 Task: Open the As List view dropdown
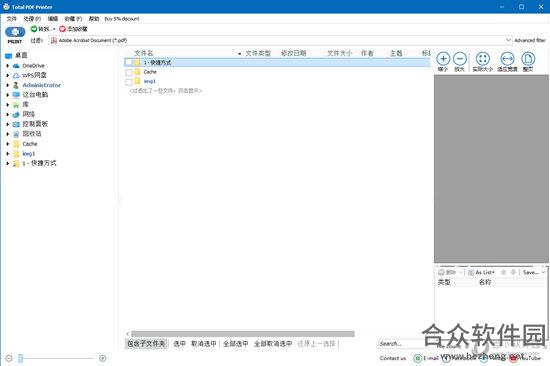coord(481,272)
